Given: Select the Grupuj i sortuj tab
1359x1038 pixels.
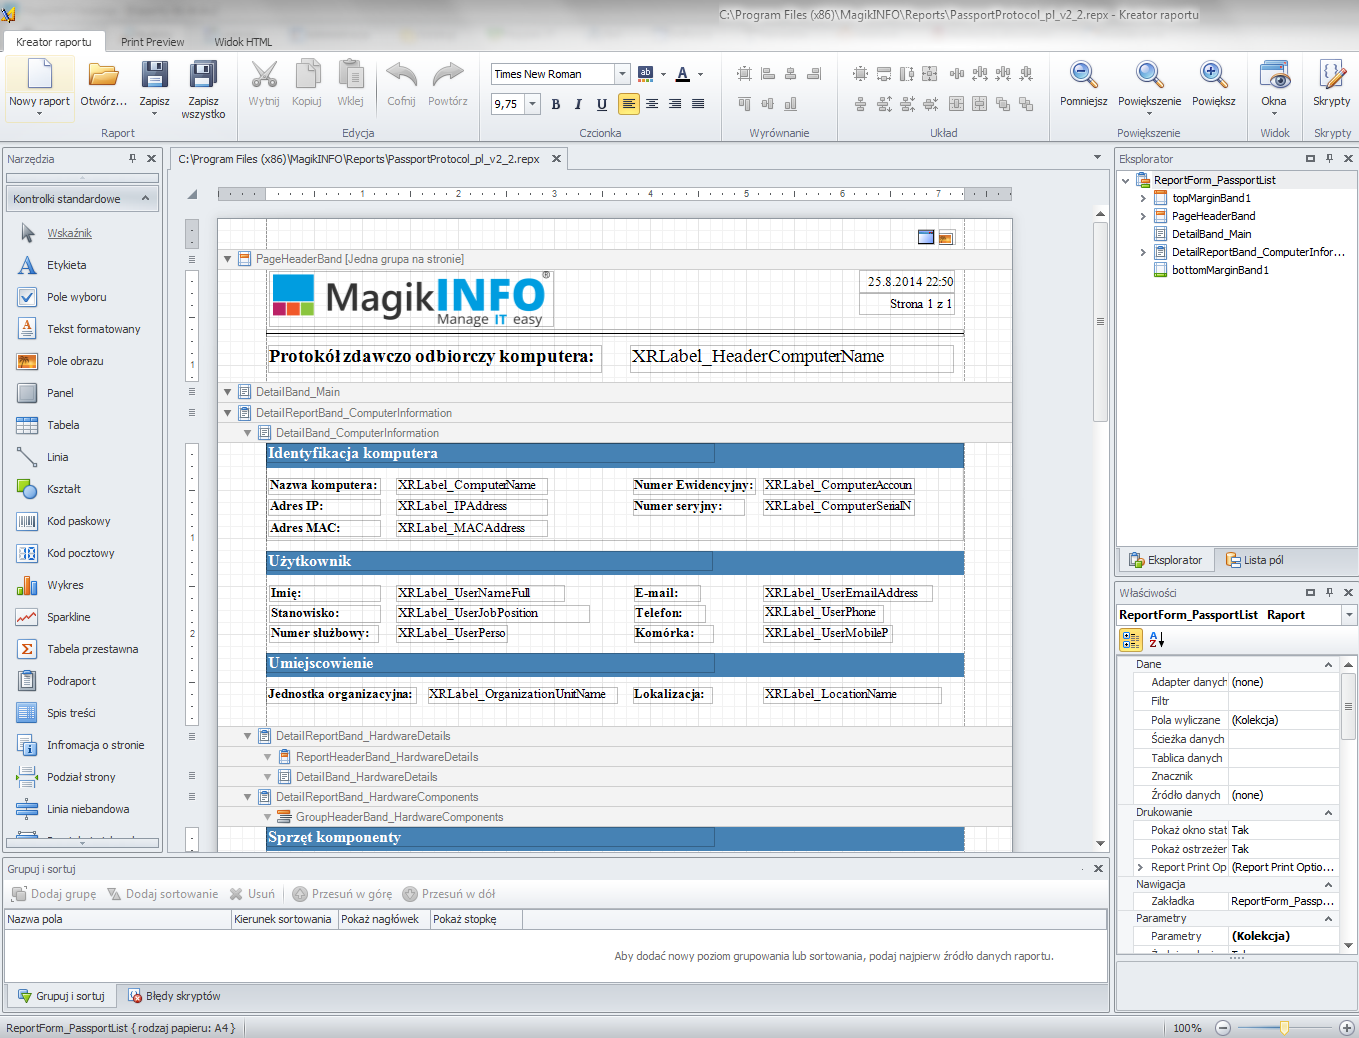Looking at the screenshot, I should (x=62, y=996).
